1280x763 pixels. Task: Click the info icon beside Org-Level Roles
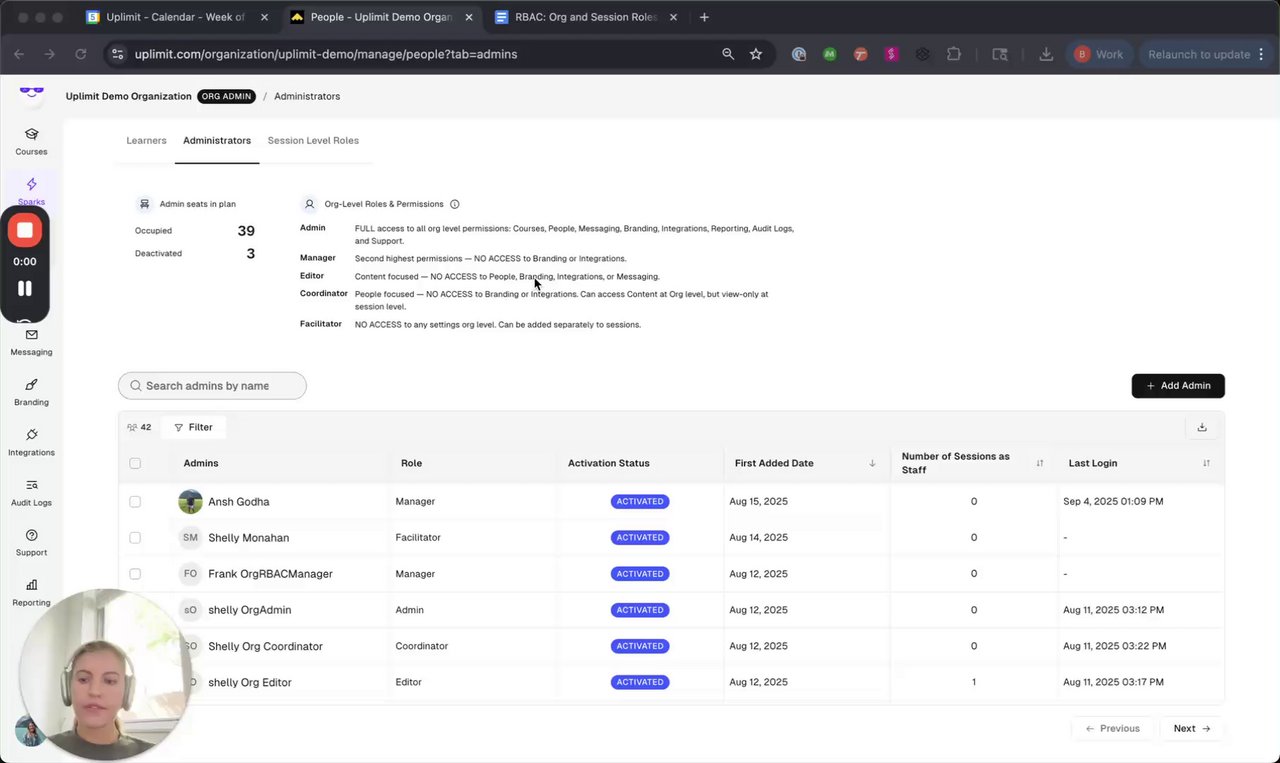point(455,204)
